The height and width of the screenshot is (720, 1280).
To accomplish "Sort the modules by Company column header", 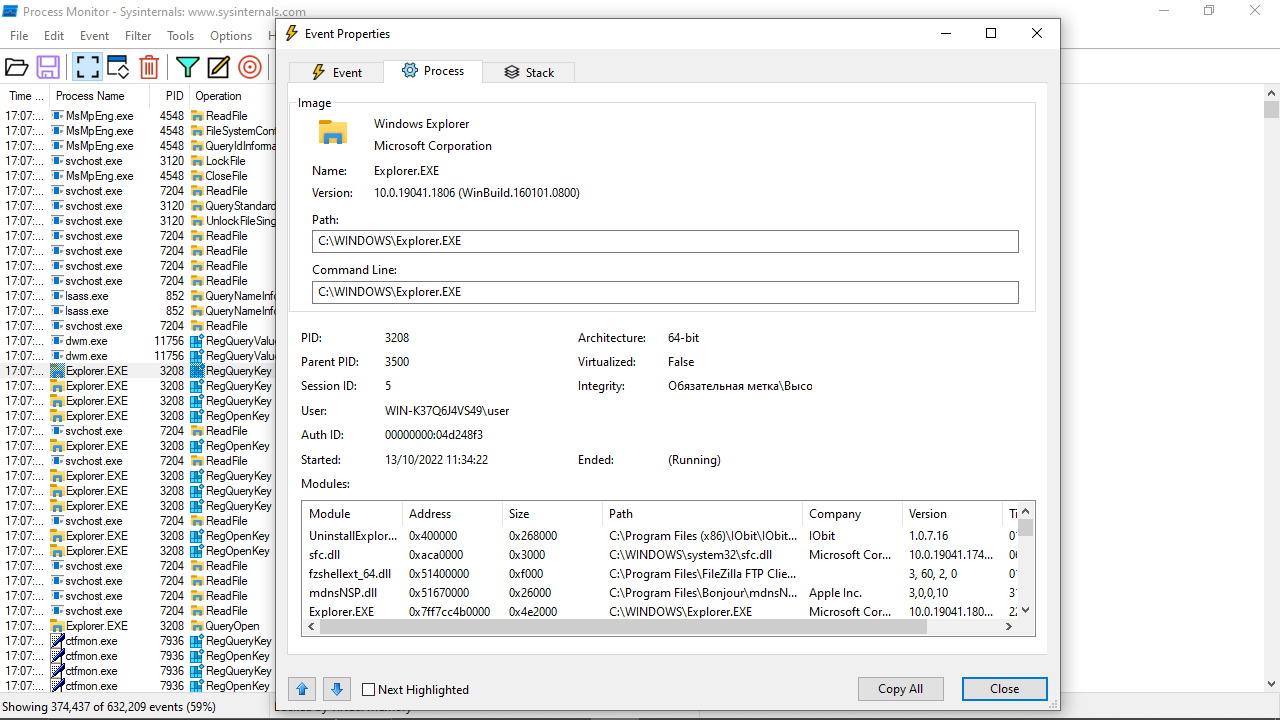I will [x=852, y=514].
